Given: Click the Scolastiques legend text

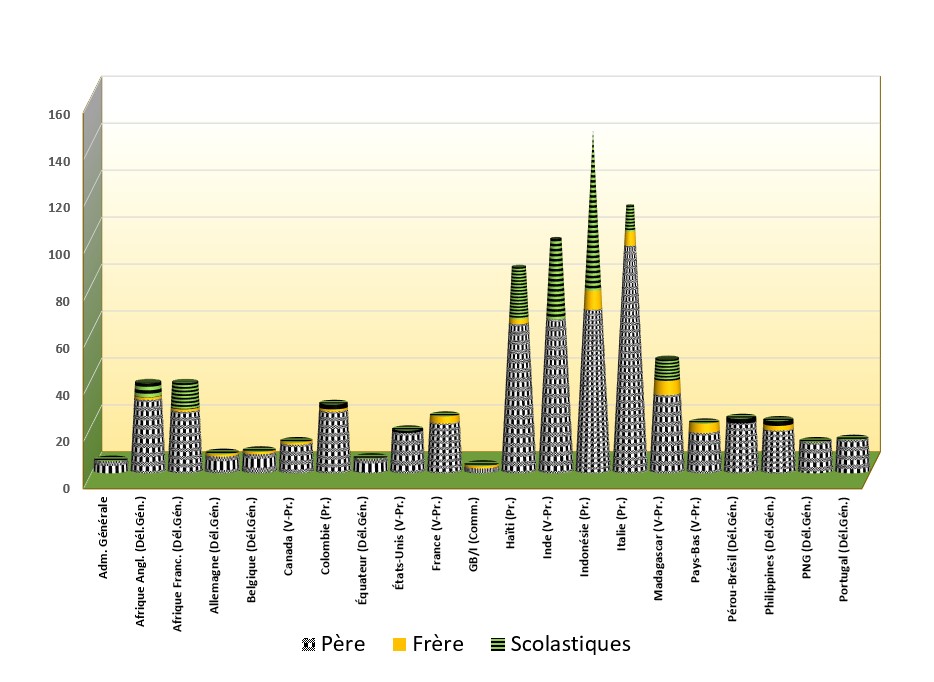Looking at the screenshot, I should pyautogui.click(x=571, y=644).
